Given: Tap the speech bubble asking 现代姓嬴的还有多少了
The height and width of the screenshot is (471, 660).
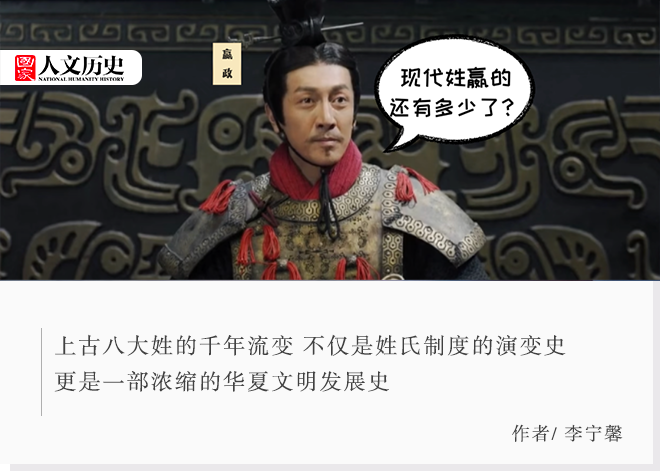Looking at the screenshot, I should (x=455, y=90).
